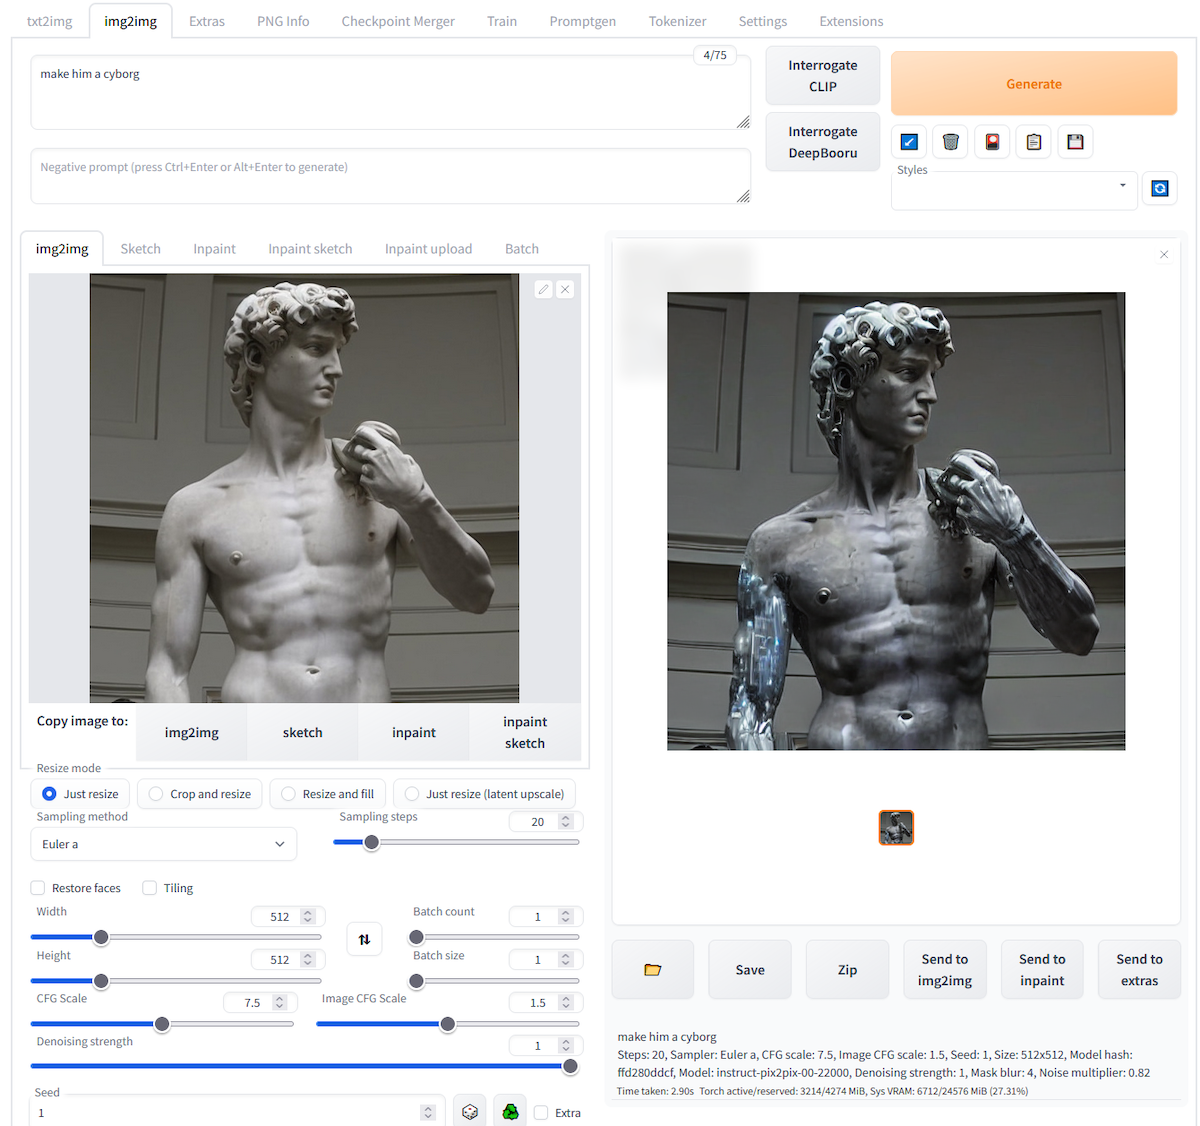This screenshot has width=1200, height=1126.
Task: Clear the prompt using the trash icon
Action: 950,141
